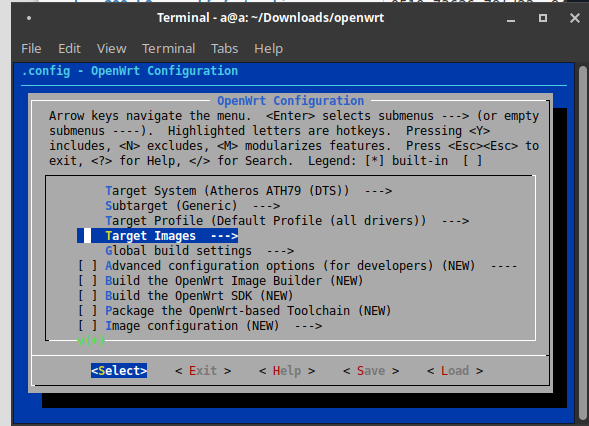Open the File menu

tap(31, 48)
